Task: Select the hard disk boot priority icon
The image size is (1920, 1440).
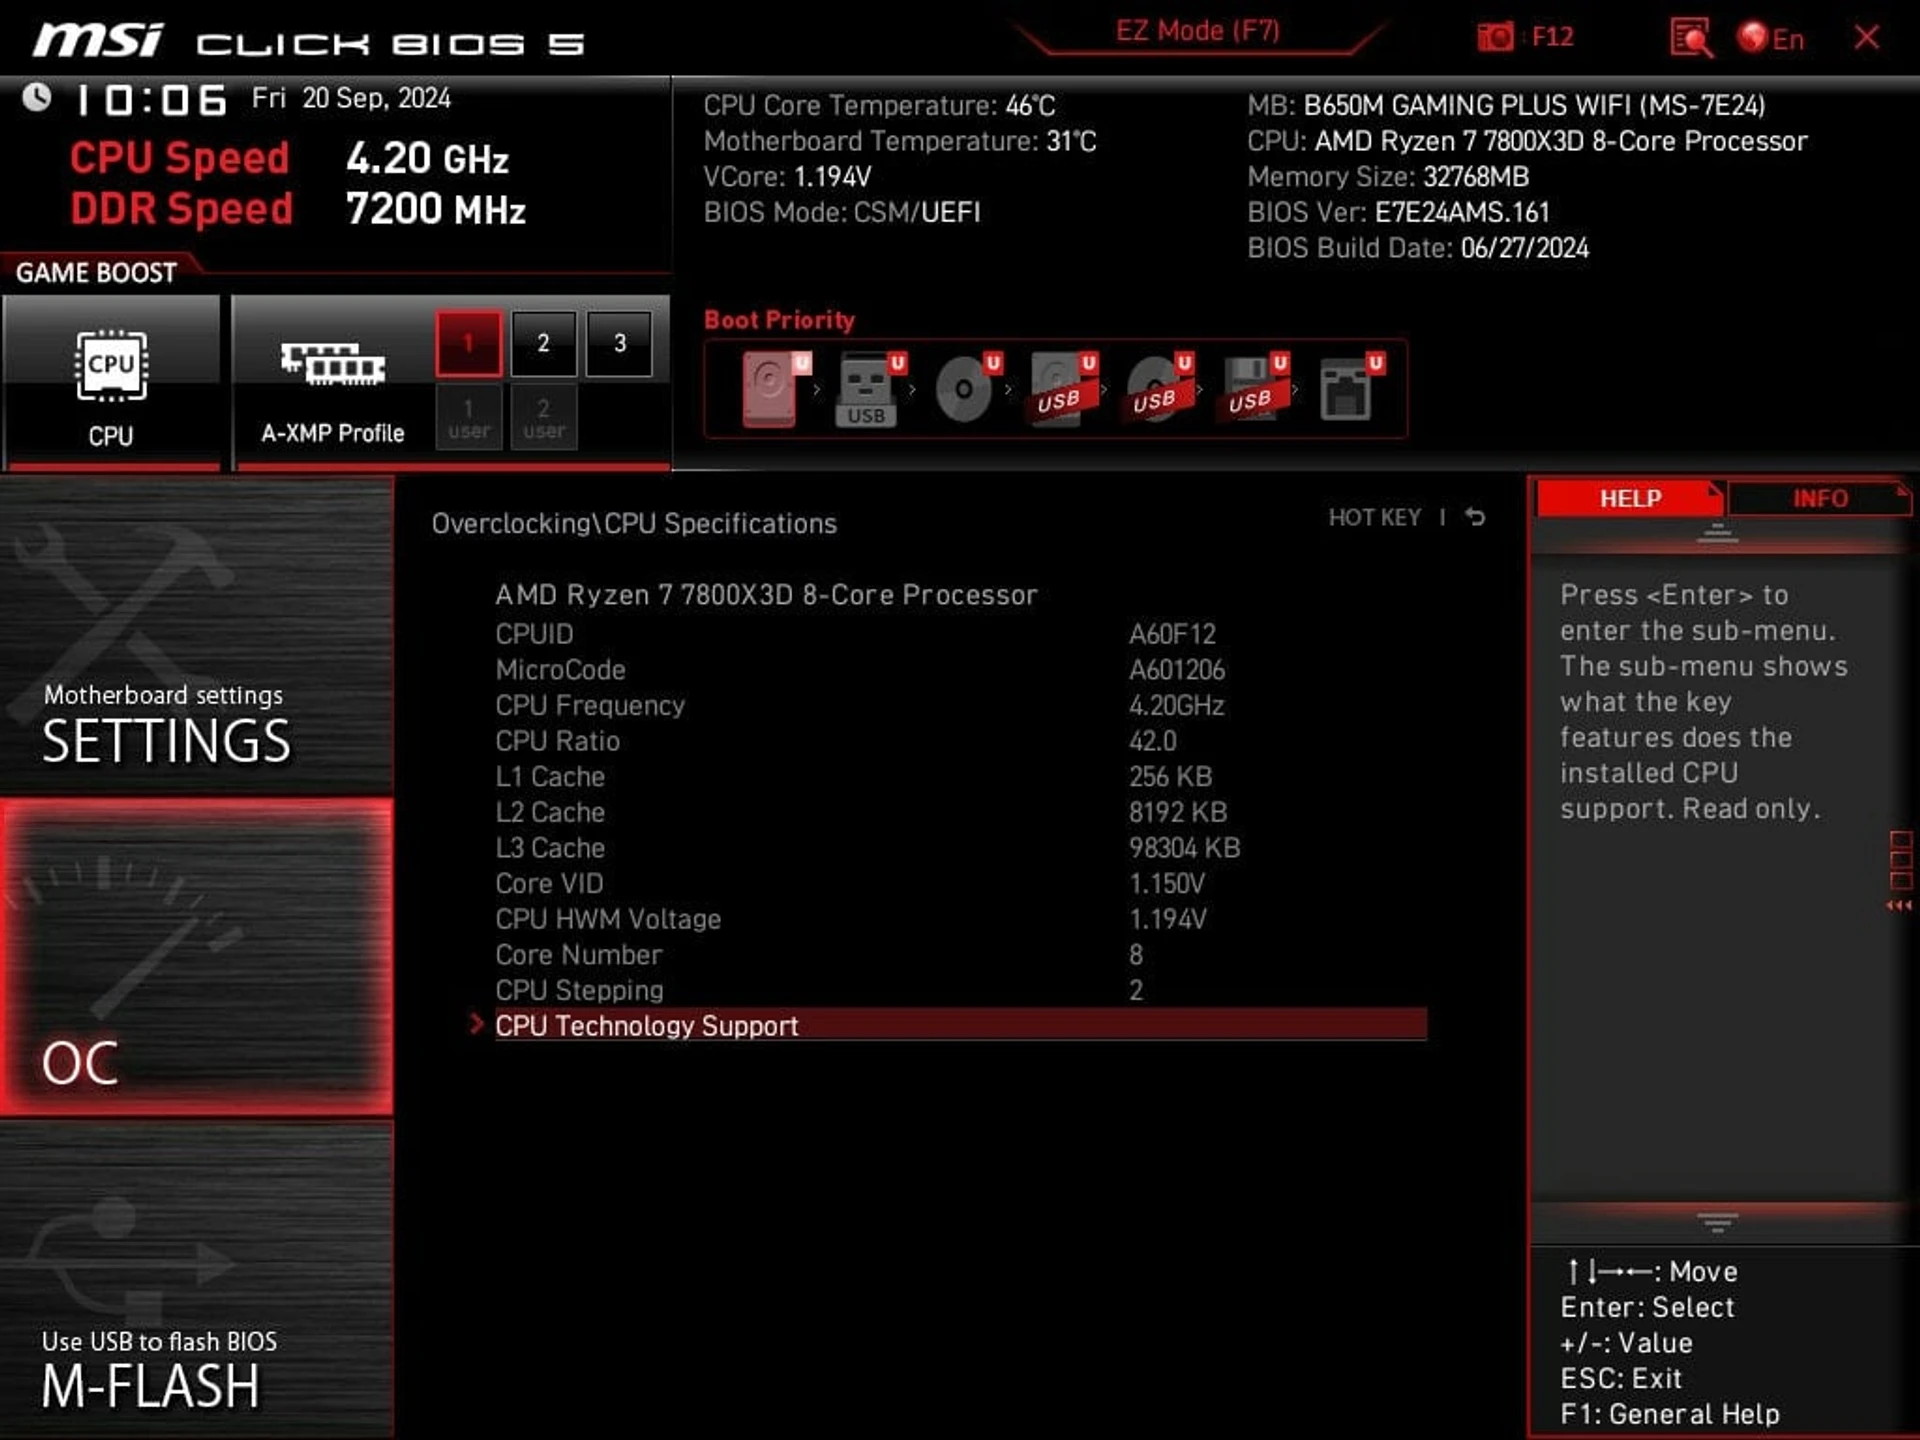Action: pos(775,389)
